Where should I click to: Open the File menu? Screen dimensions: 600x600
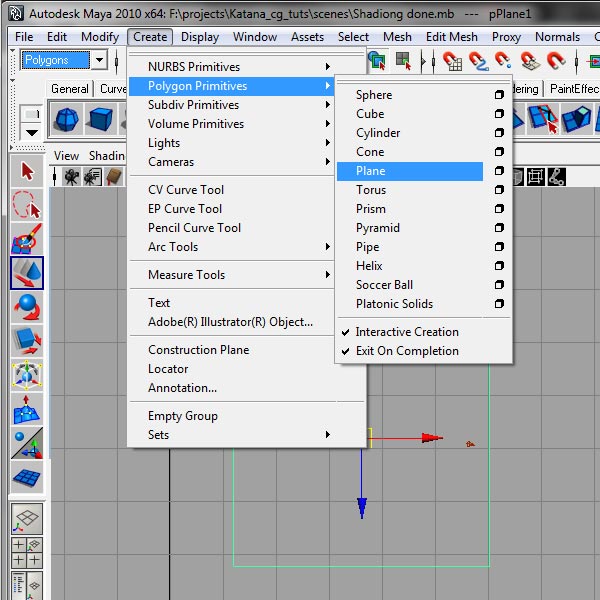pos(24,37)
